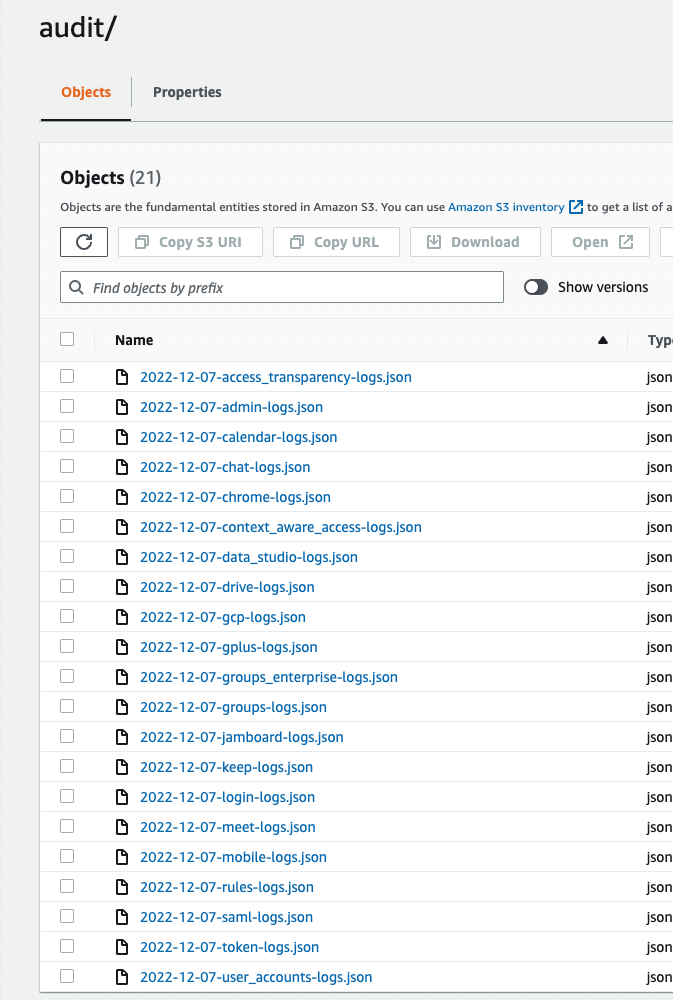Screen dimensions: 673x1000
Task: Click the magnifier icon in the search field
Action: point(77,288)
